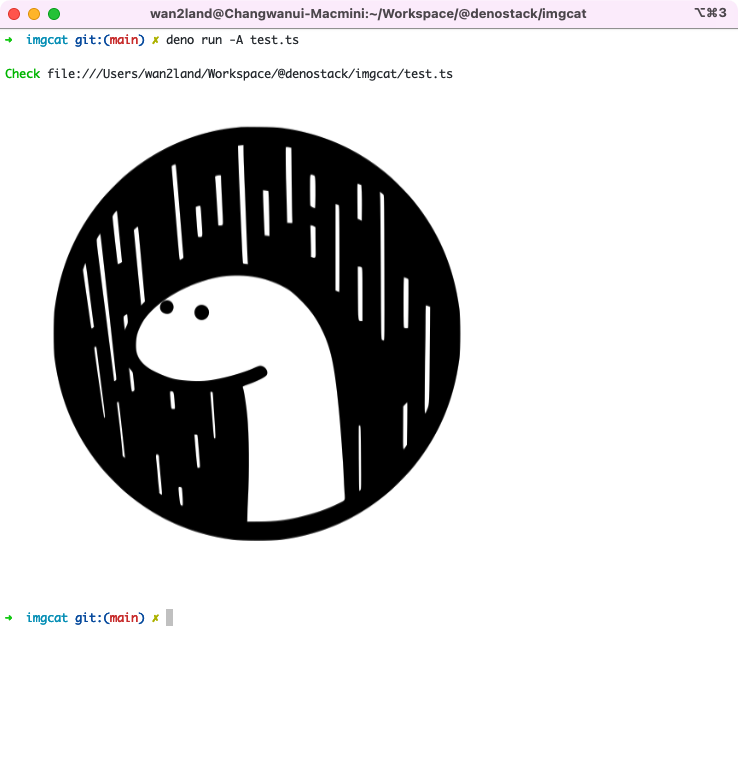Image resolution: width=738 pixels, height=781 pixels.
Task: Click the 'deno run -A test.ts' command
Action: 232,40
